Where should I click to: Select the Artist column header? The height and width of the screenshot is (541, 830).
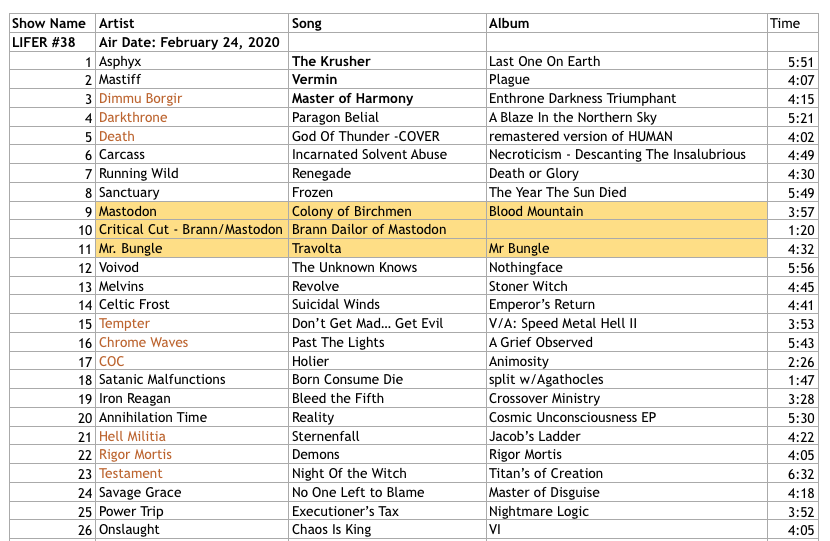[x=118, y=23]
